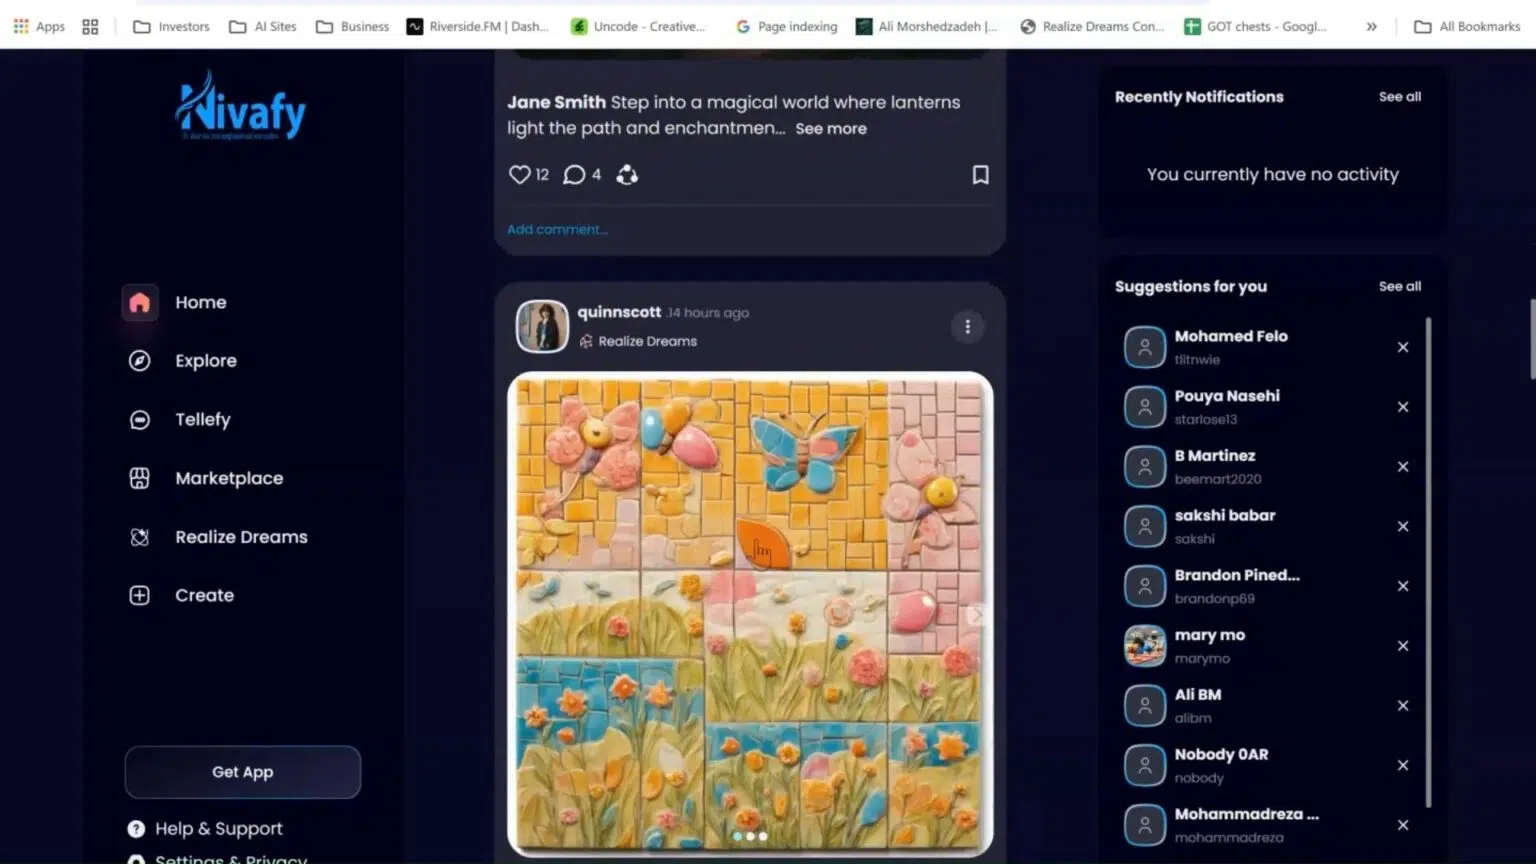Click the Help & Support question icon
The height and width of the screenshot is (864, 1536).
point(136,829)
